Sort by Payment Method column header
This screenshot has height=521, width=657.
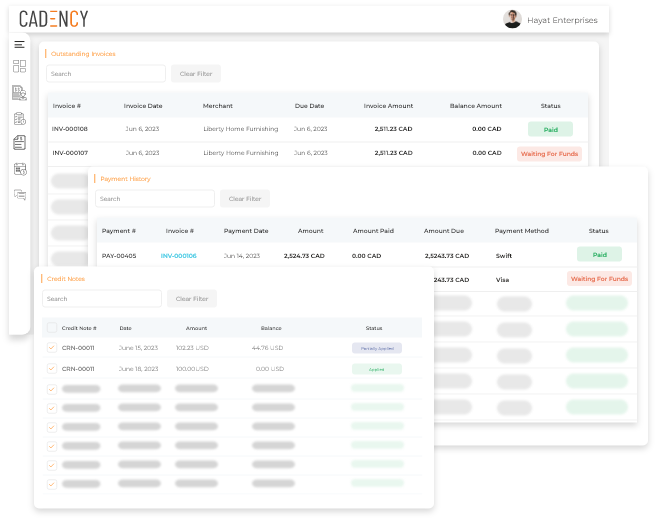522,231
